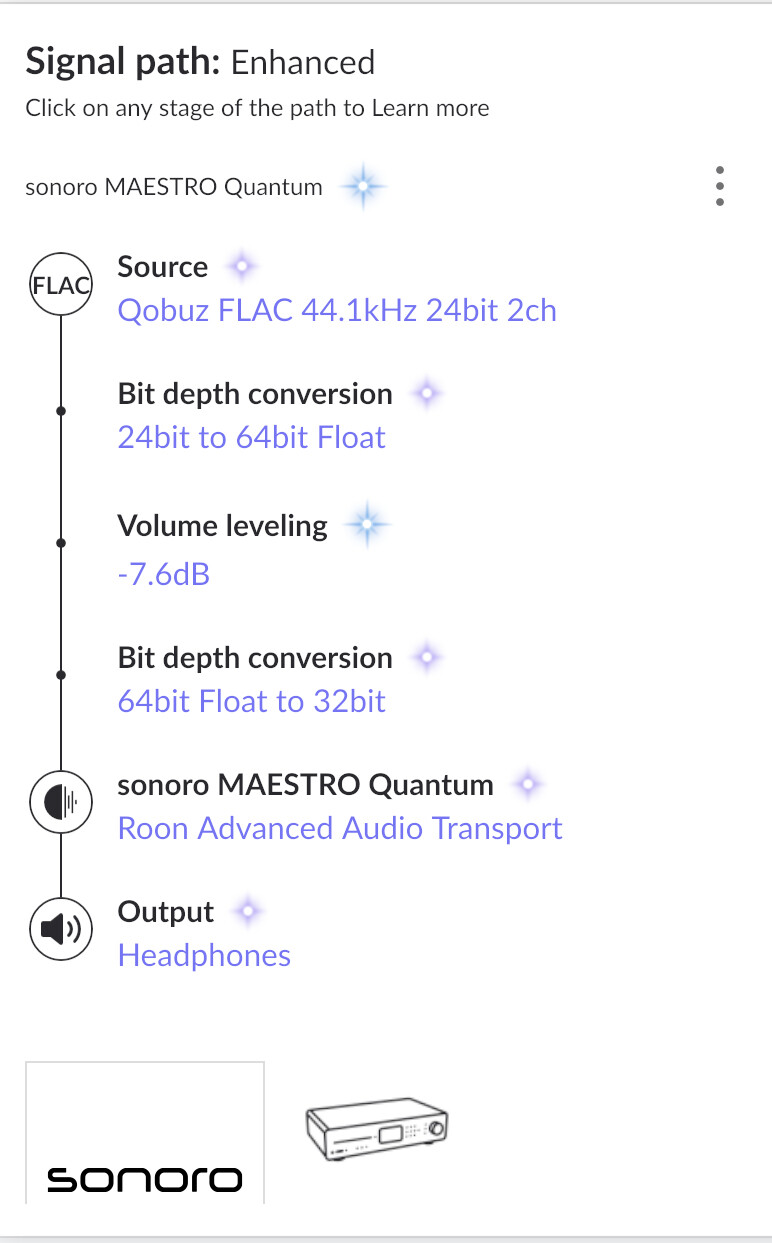The height and width of the screenshot is (1243, 772).
Task: Open the three-dot options menu
Action: pos(719,187)
